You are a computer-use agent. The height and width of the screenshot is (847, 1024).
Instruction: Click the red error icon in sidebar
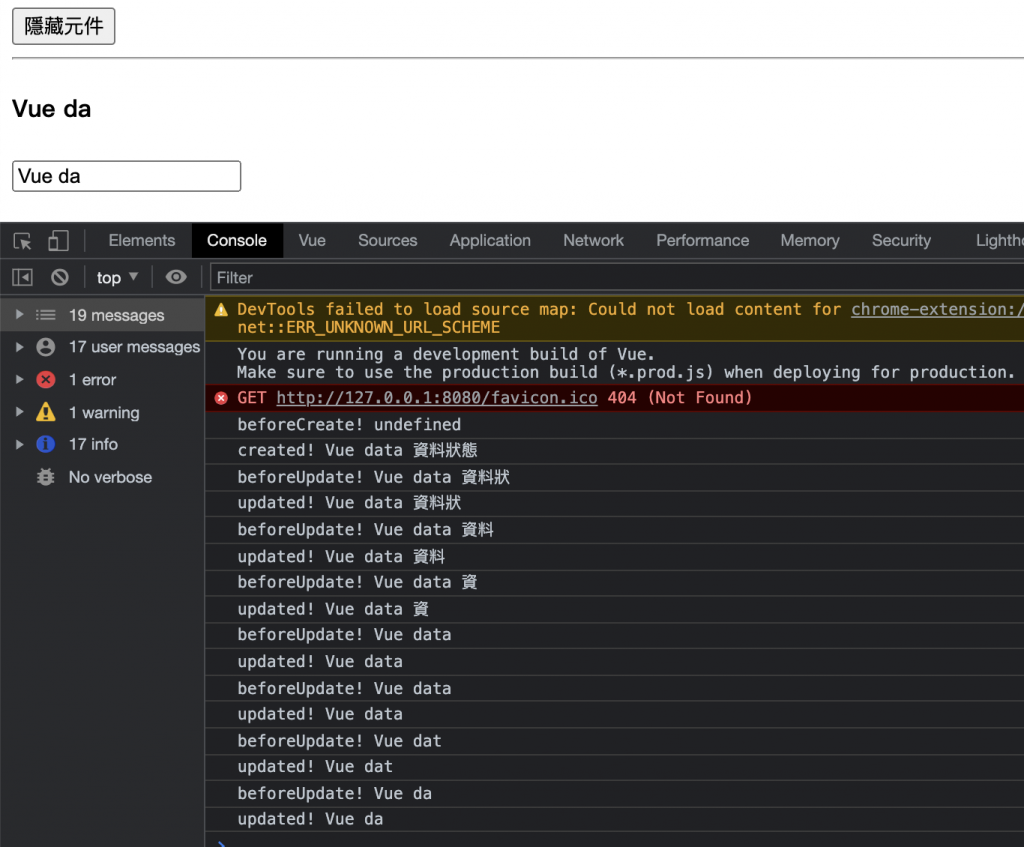(46, 379)
